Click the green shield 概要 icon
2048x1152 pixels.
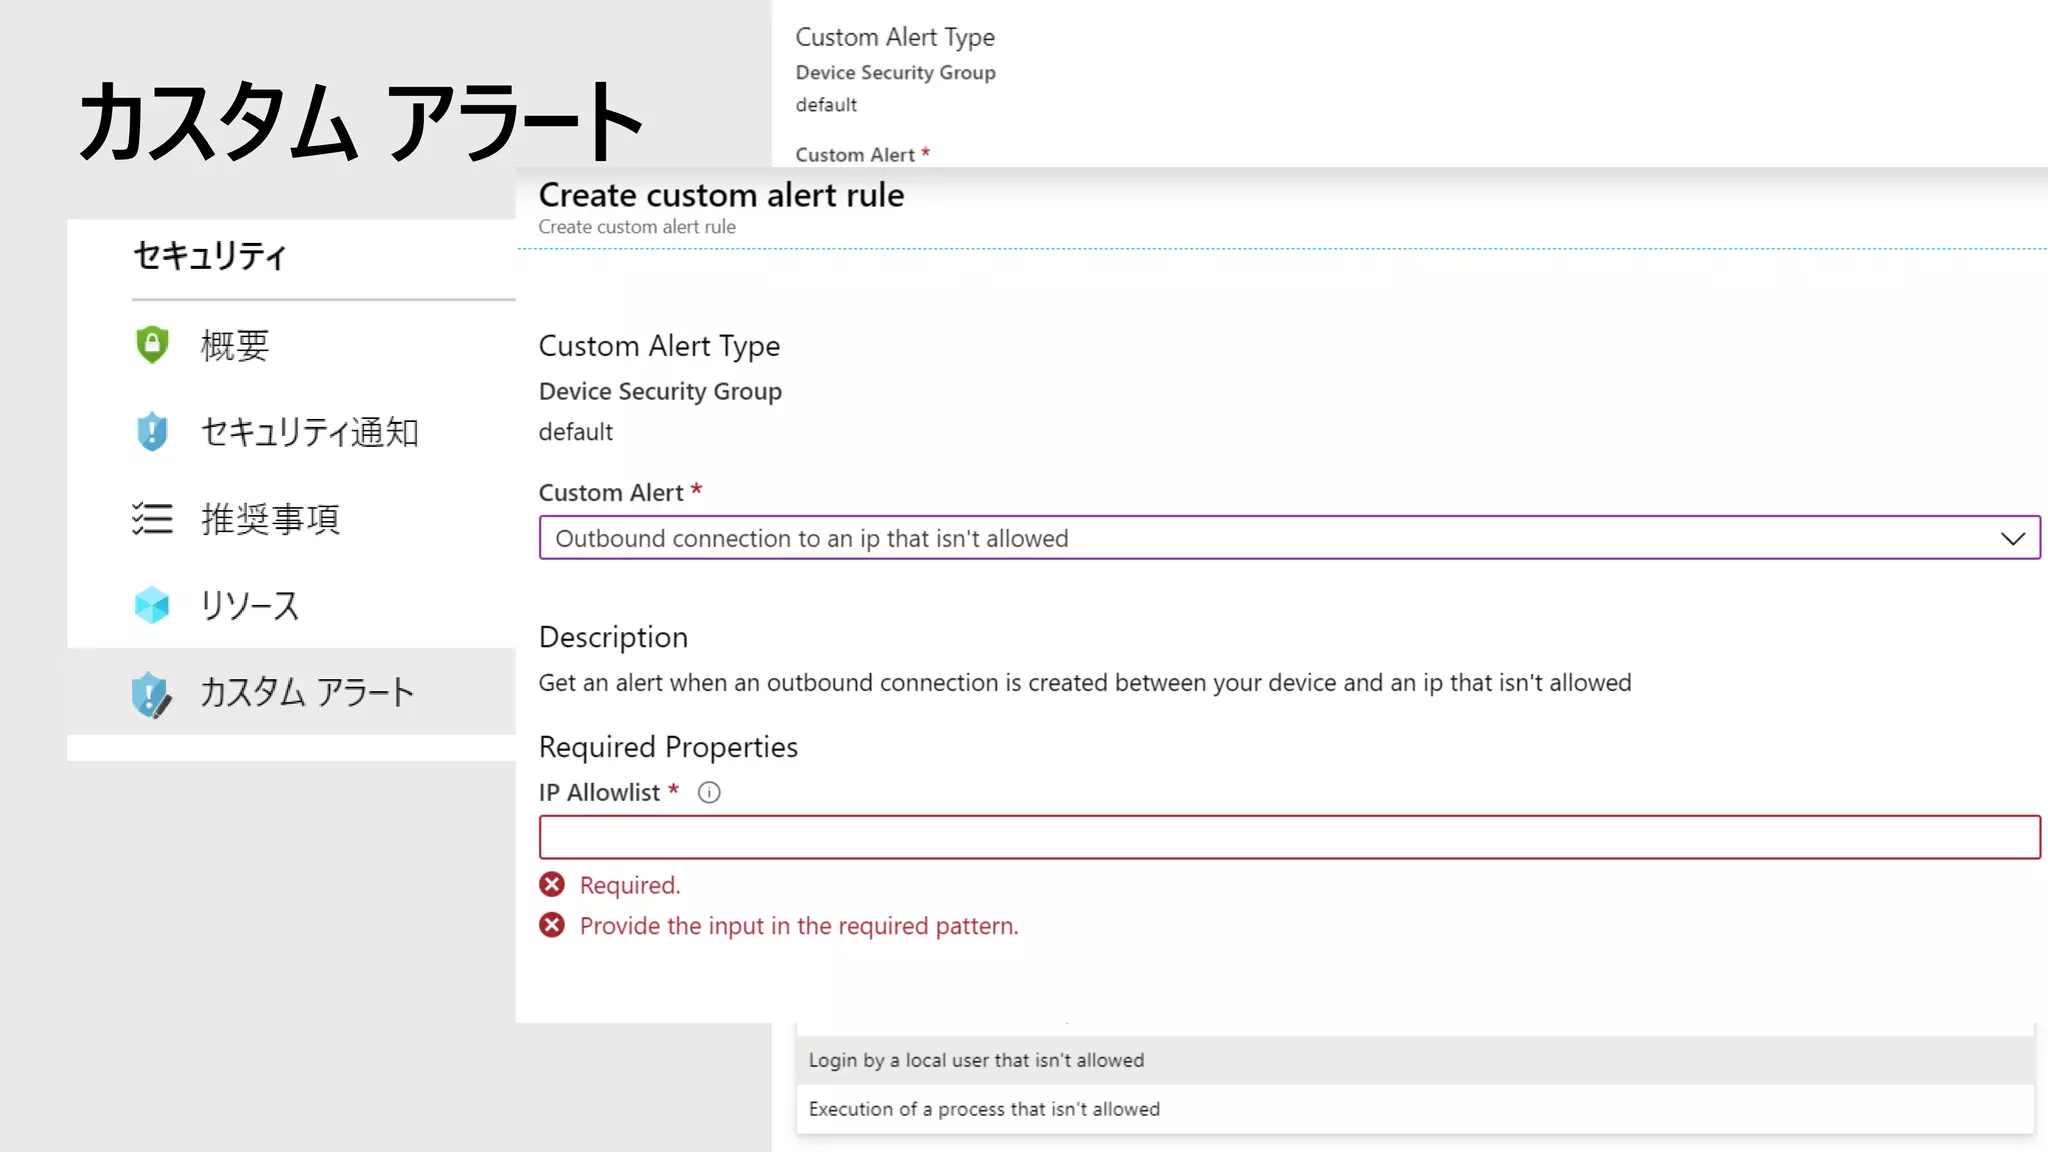(x=152, y=345)
